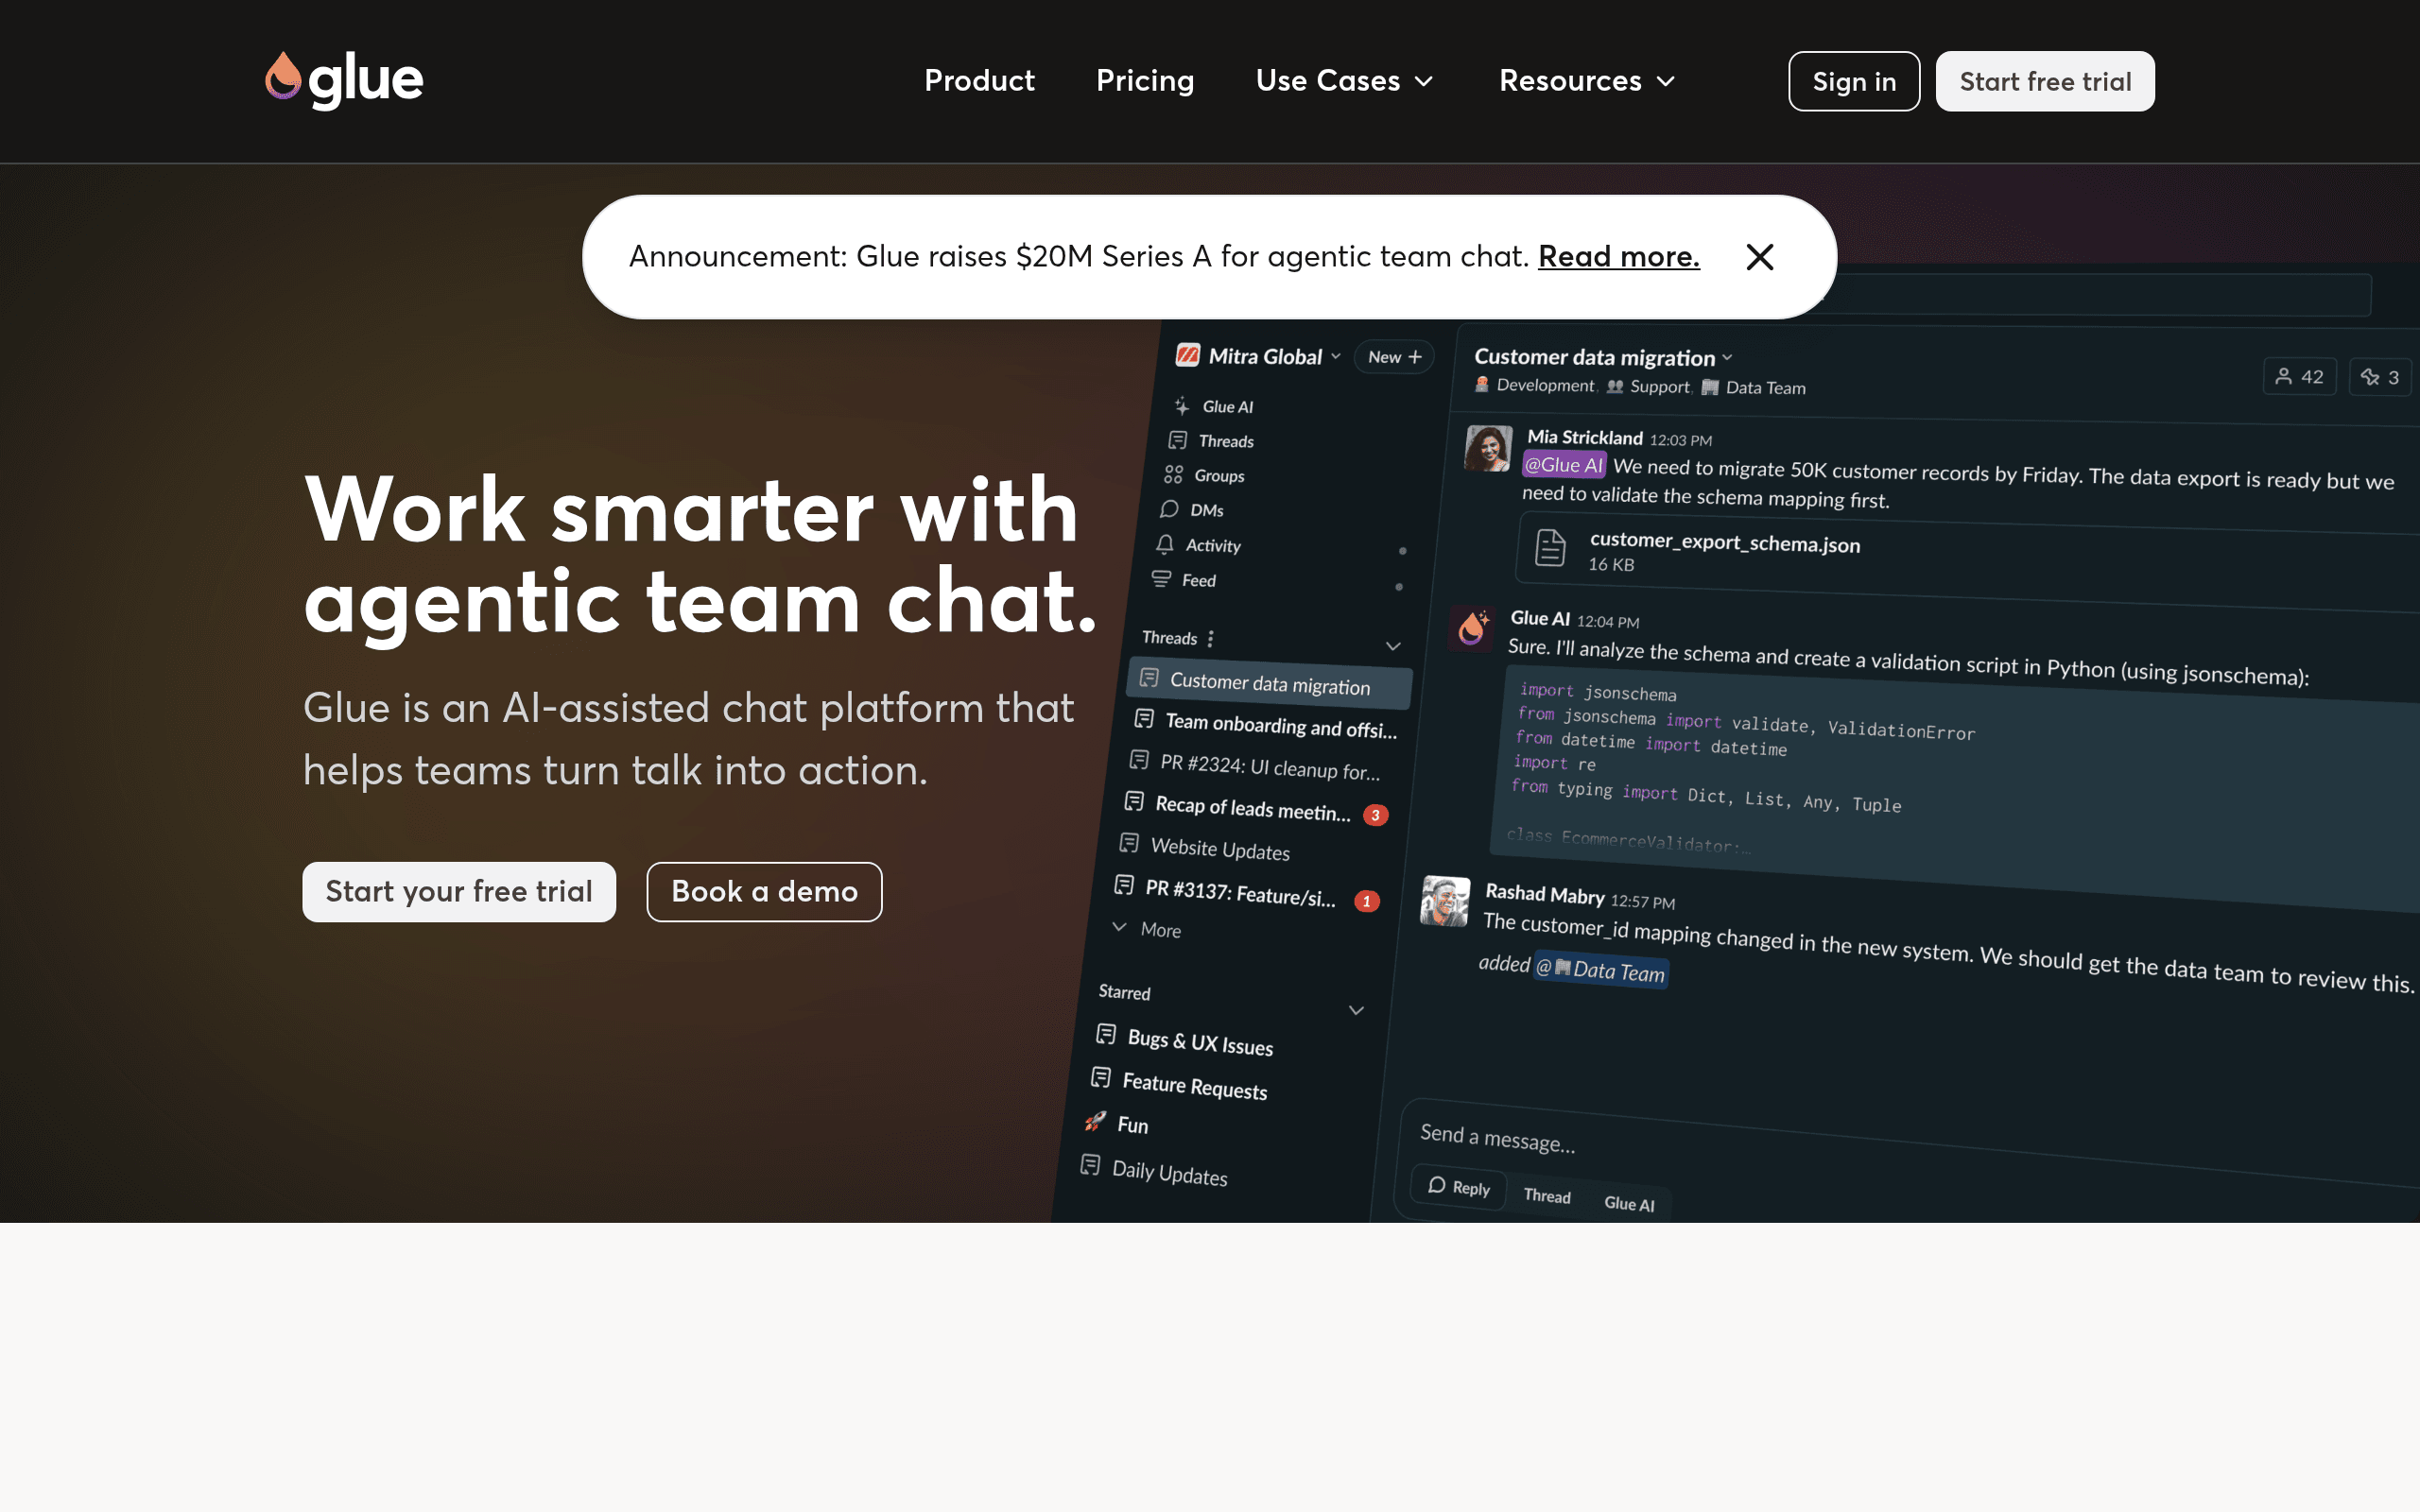Click the Start free trial header button
2420x1512 pixels.
coord(2045,81)
